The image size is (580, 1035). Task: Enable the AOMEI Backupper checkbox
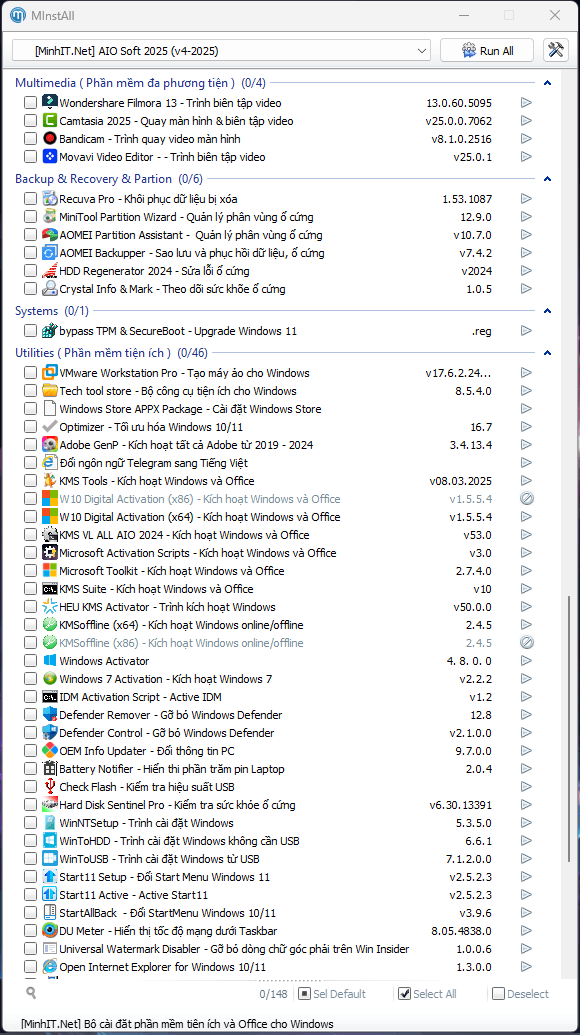click(x=30, y=253)
